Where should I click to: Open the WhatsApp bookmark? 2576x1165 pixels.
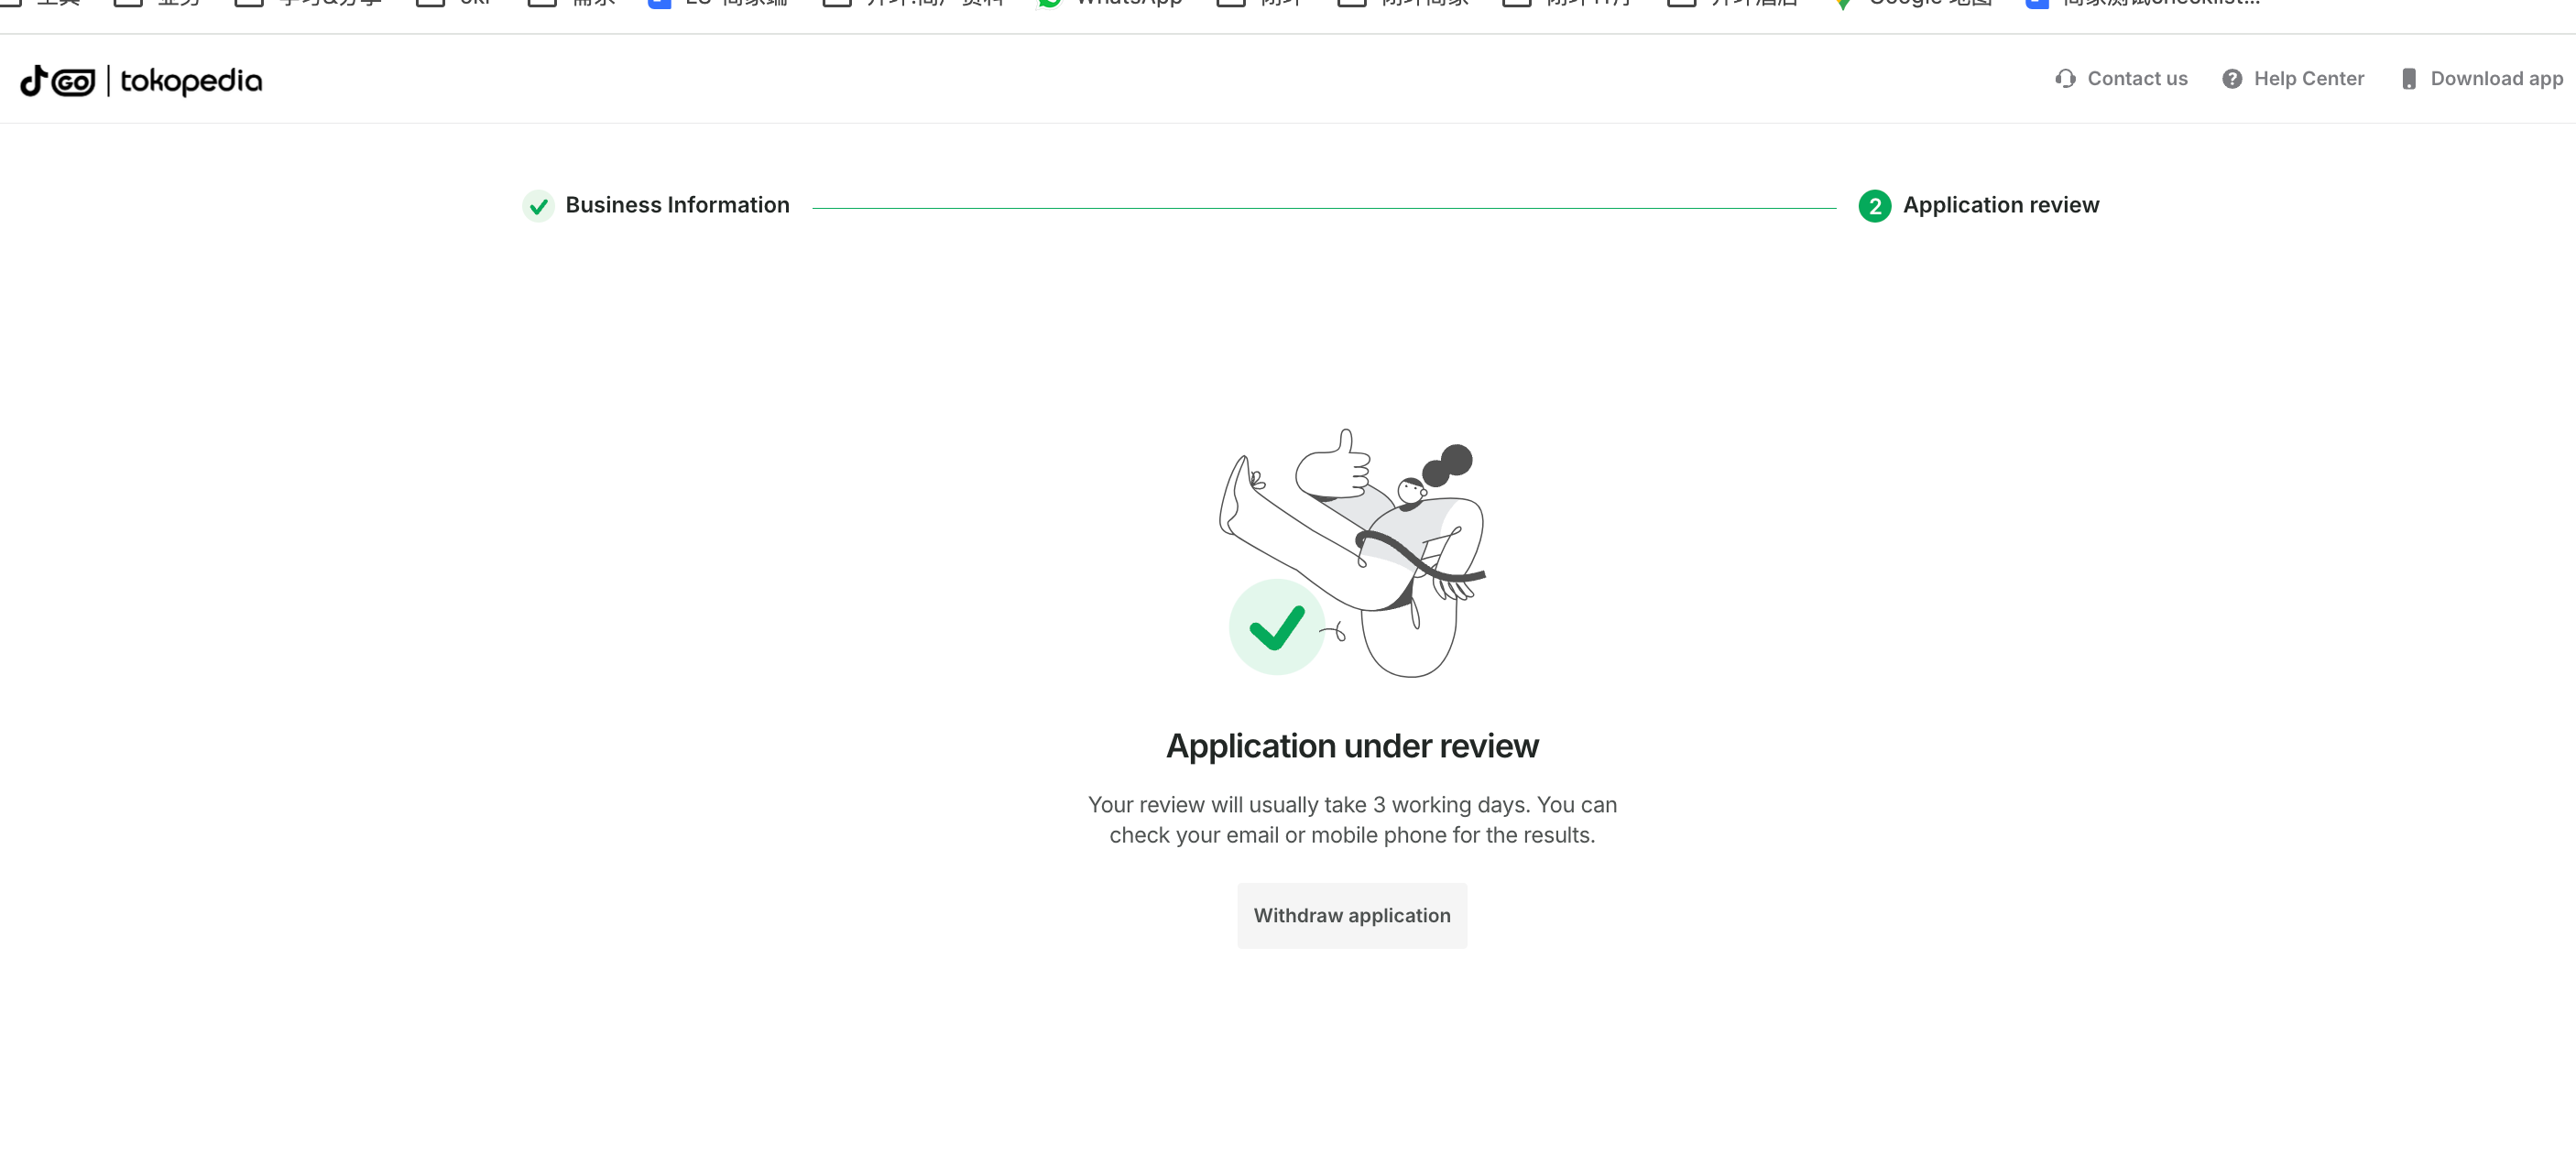click(1110, 3)
